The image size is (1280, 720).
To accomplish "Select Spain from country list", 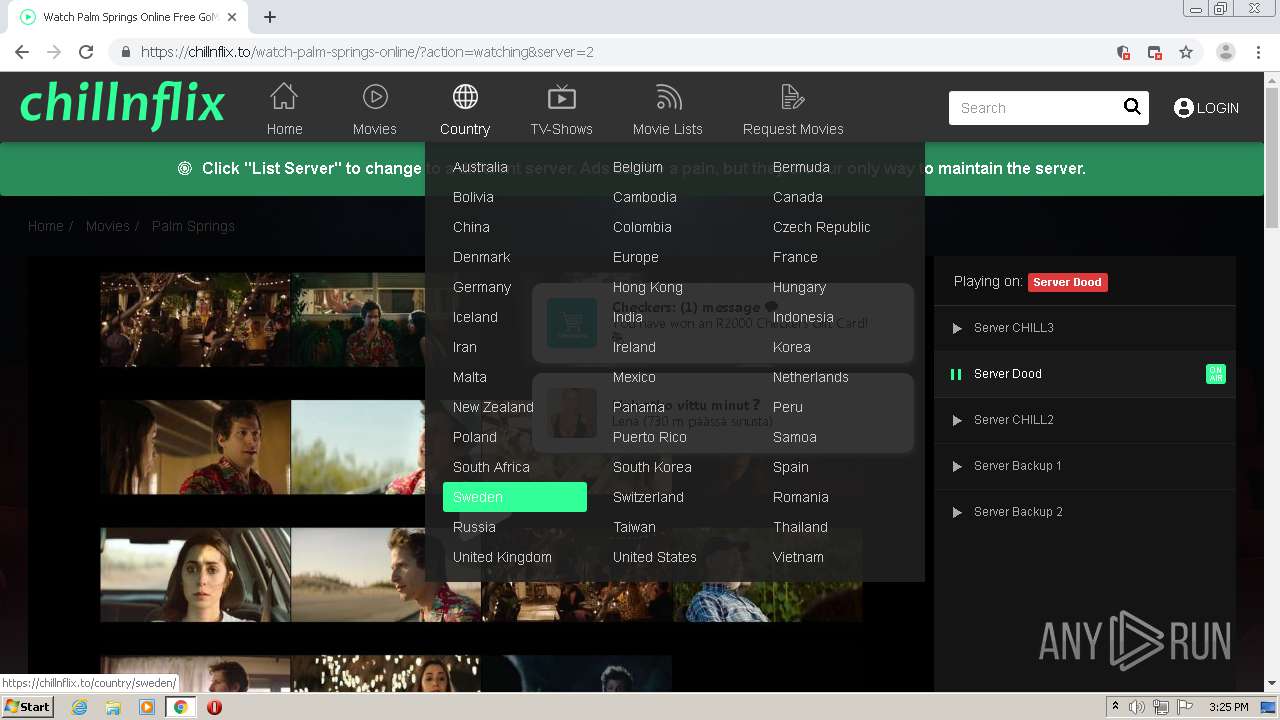I will (x=791, y=467).
